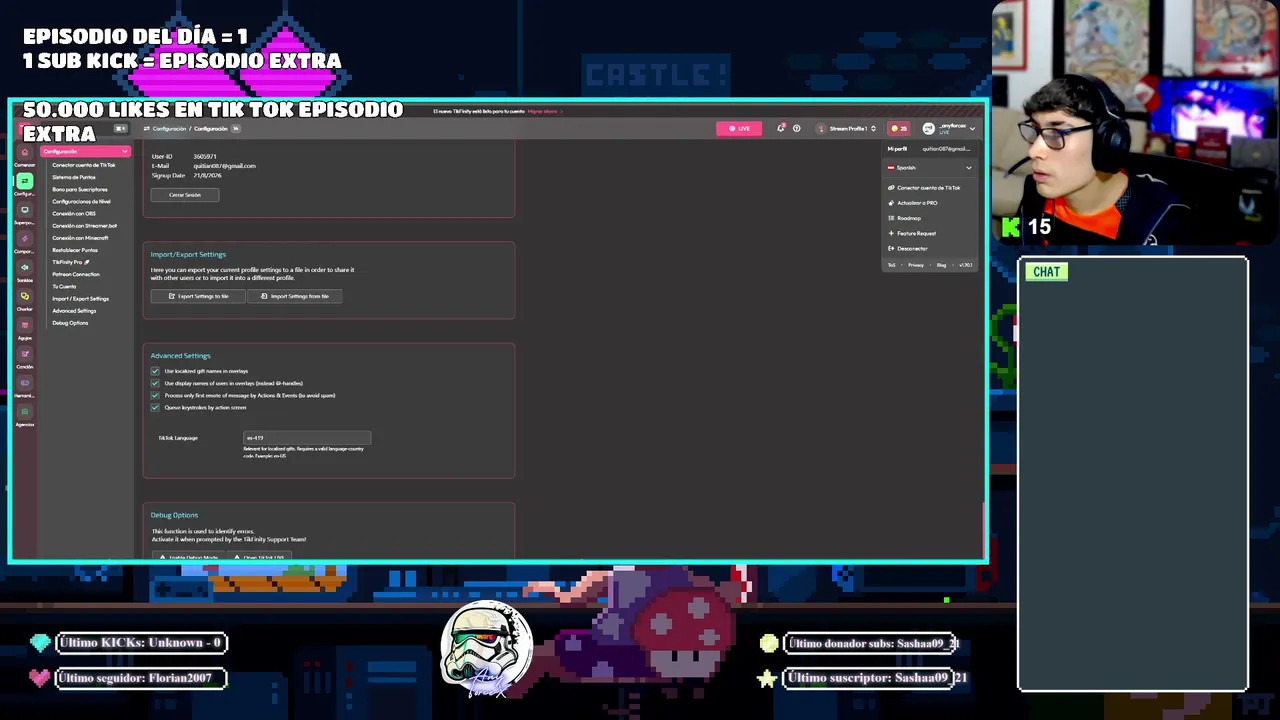
Task: Toggle 'Use localized gift names in overlays'
Action: point(155,371)
